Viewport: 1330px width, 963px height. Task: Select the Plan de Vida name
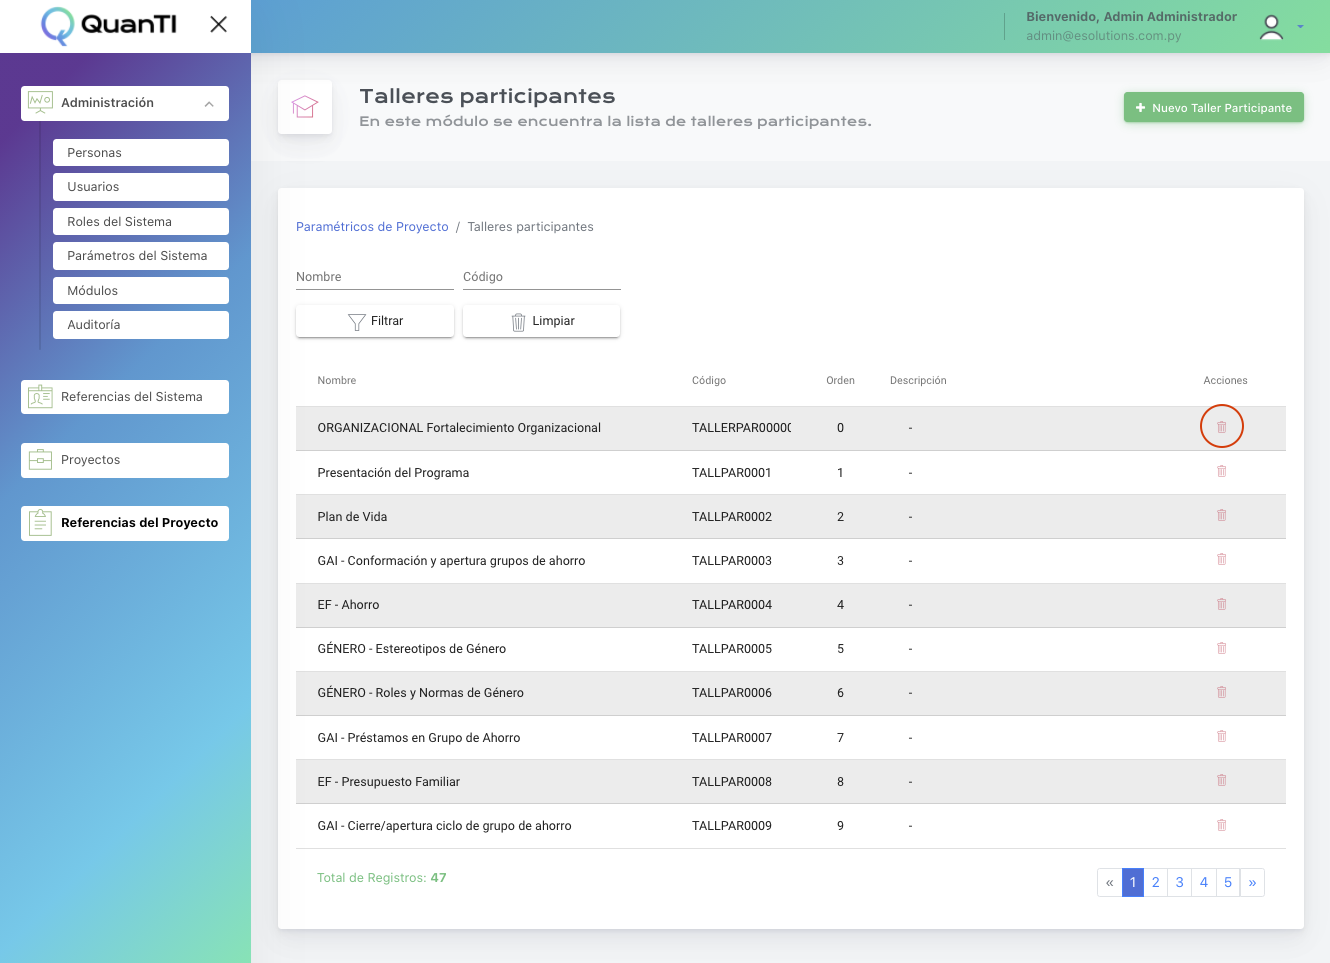(352, 517)
